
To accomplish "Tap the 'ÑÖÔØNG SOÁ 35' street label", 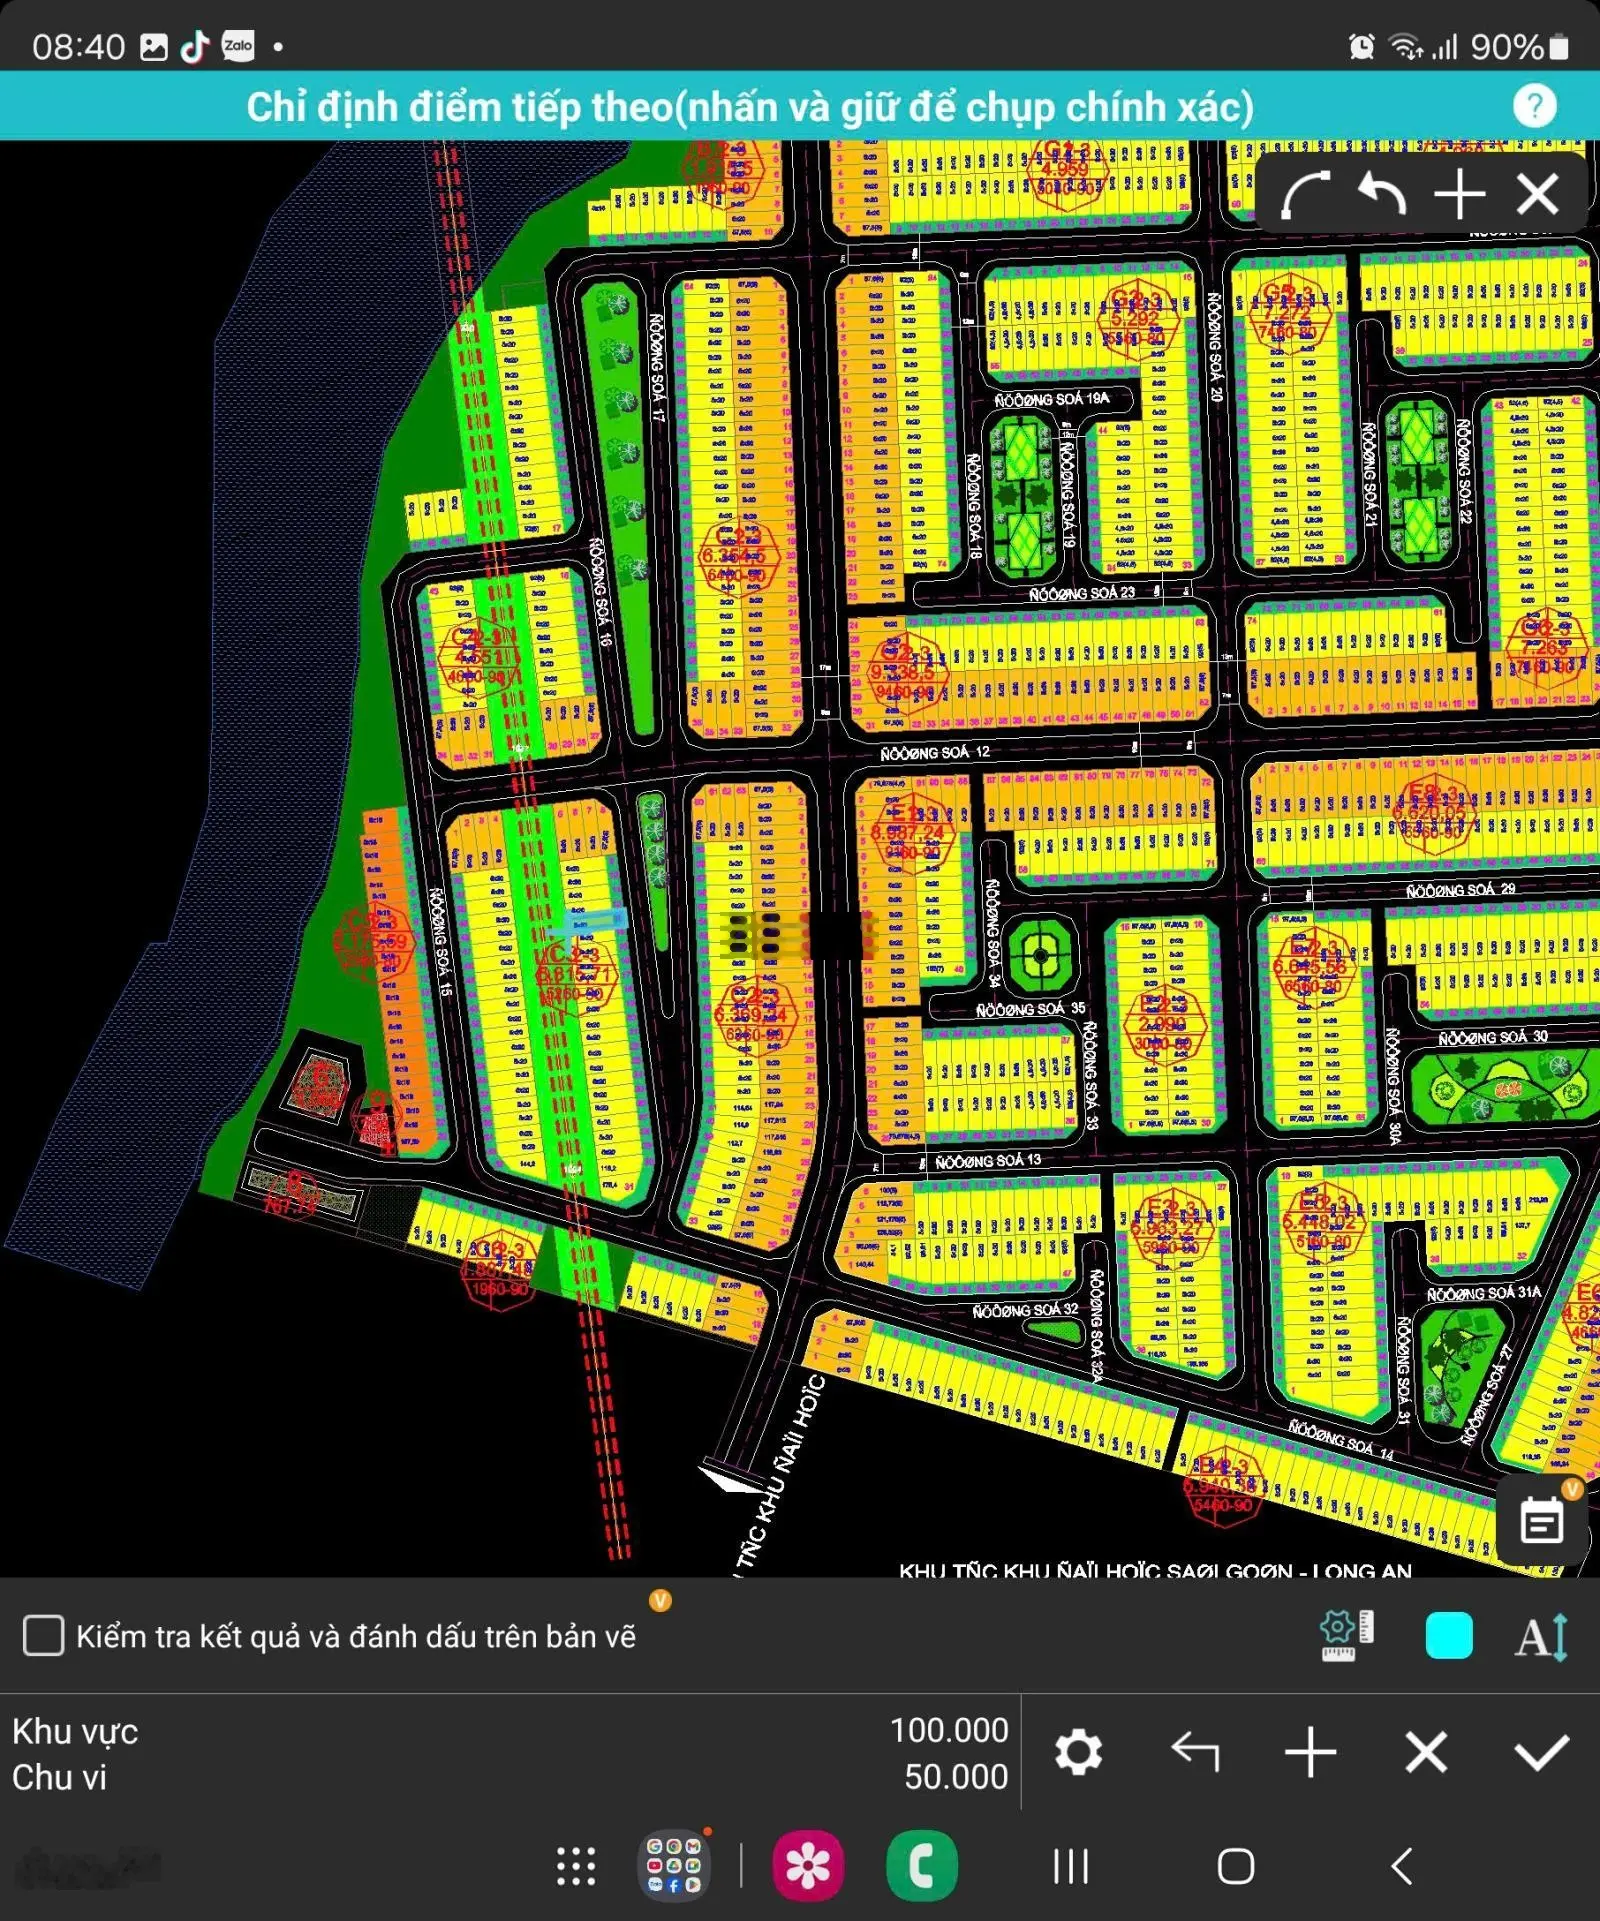I will click(x=1030, y=1009).
